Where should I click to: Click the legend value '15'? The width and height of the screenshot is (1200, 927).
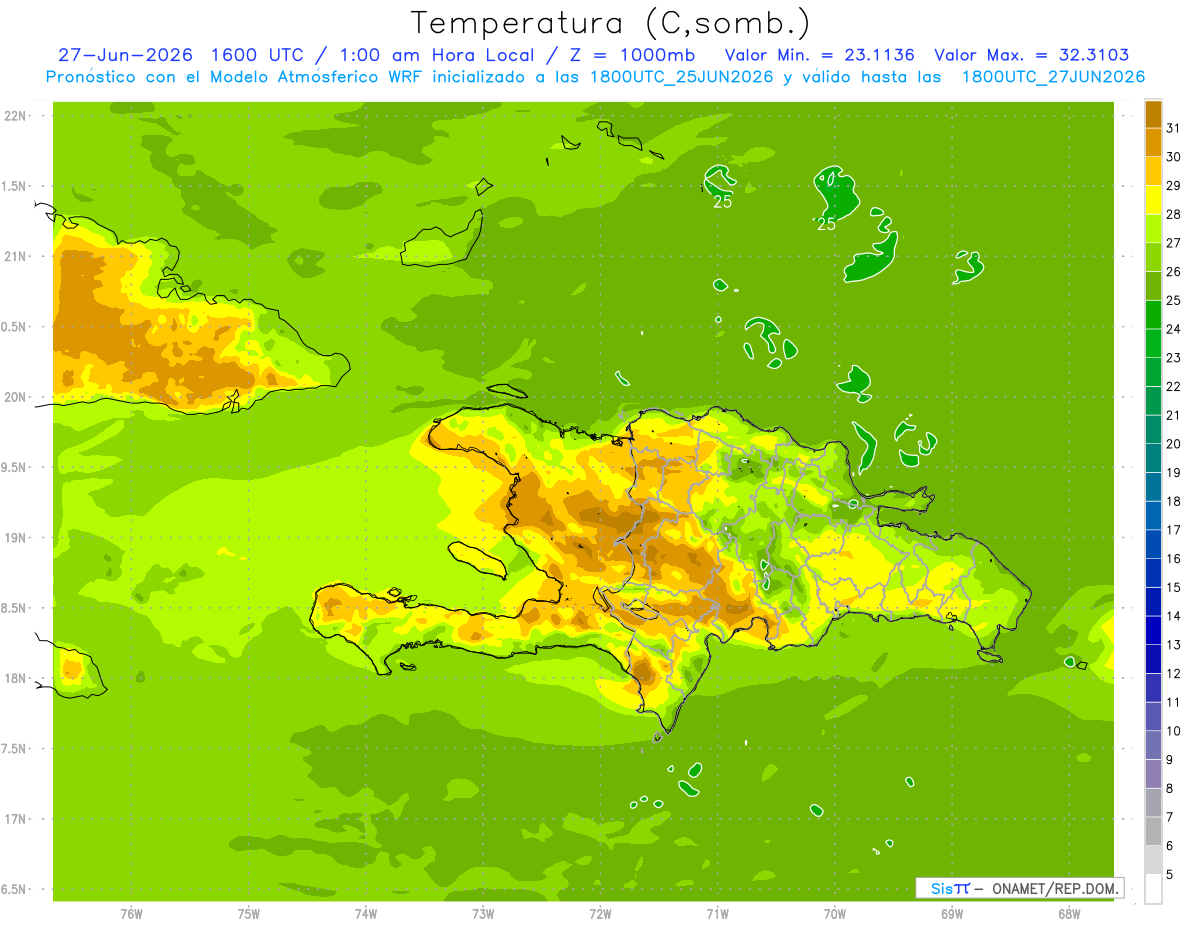click(x=1174, y=587)
